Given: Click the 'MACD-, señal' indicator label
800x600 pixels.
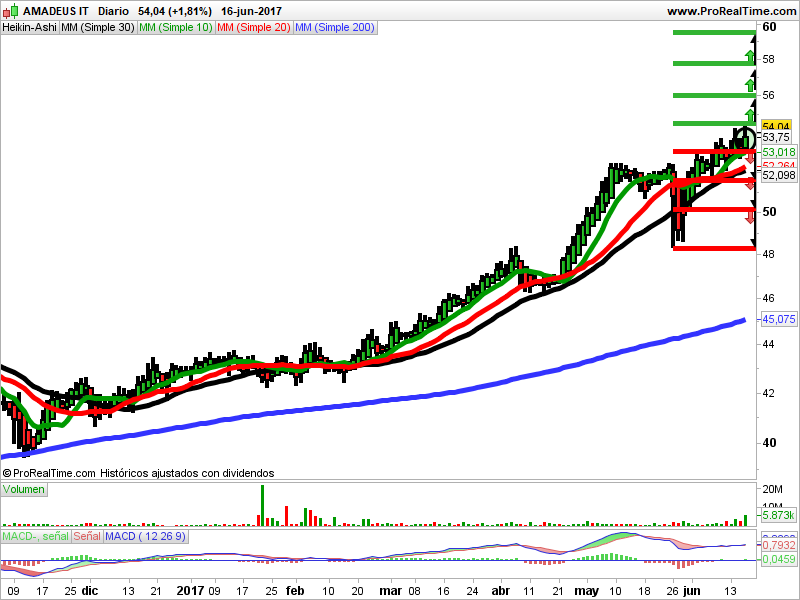Looking at the screenshot, I should click(36, 536).
